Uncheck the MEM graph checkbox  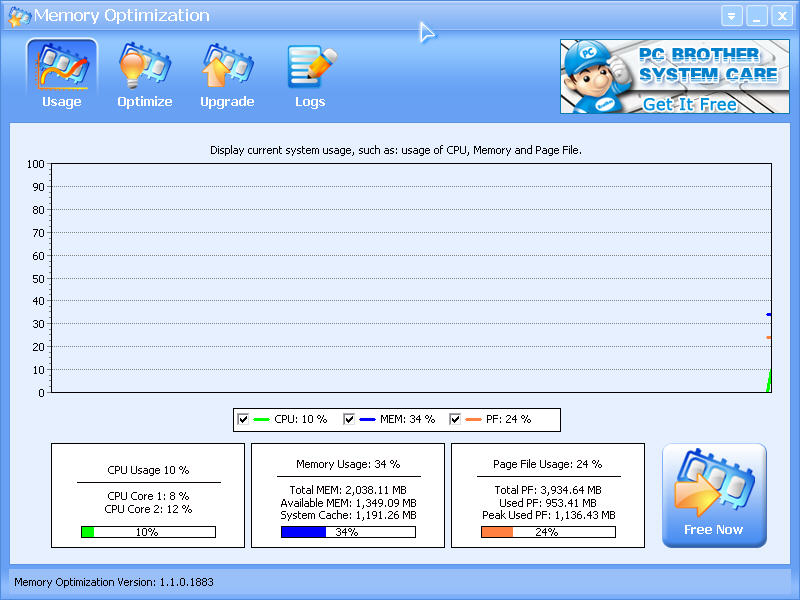point(348,419)
